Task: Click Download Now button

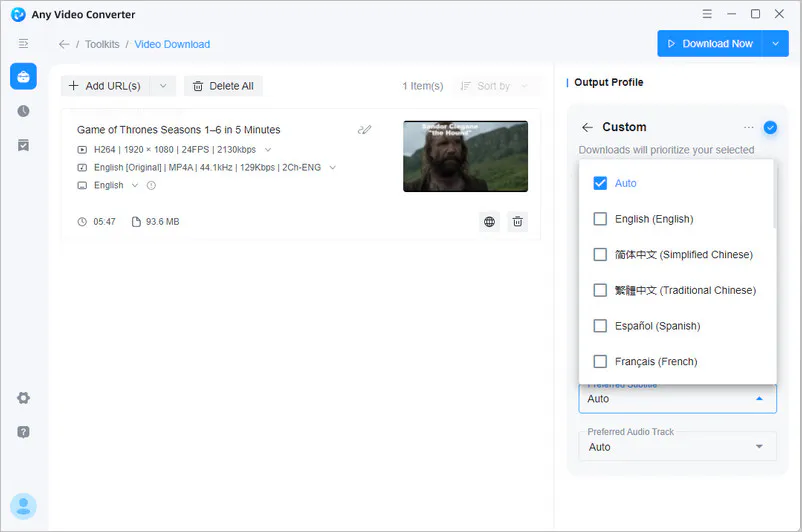Action: [710, 43]
